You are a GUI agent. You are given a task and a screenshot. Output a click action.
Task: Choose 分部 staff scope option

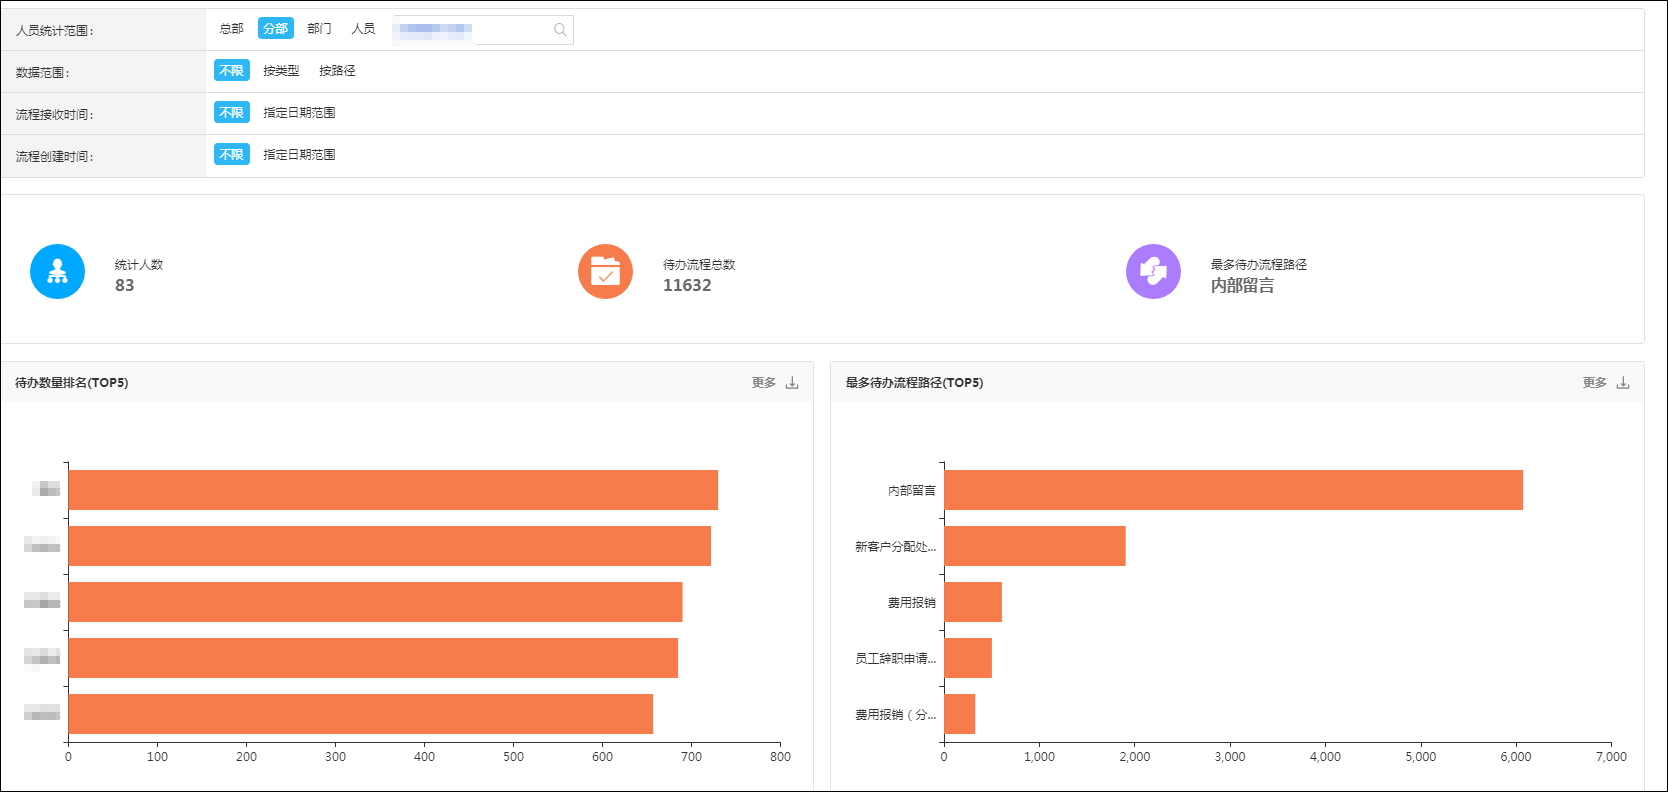pyautogui.click(x=275, y=29)
